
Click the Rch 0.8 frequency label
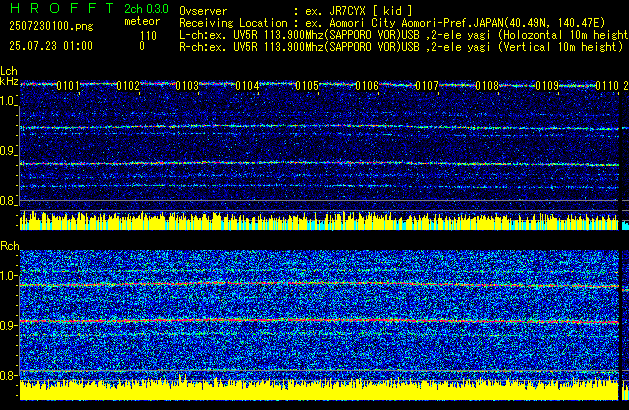8,375
